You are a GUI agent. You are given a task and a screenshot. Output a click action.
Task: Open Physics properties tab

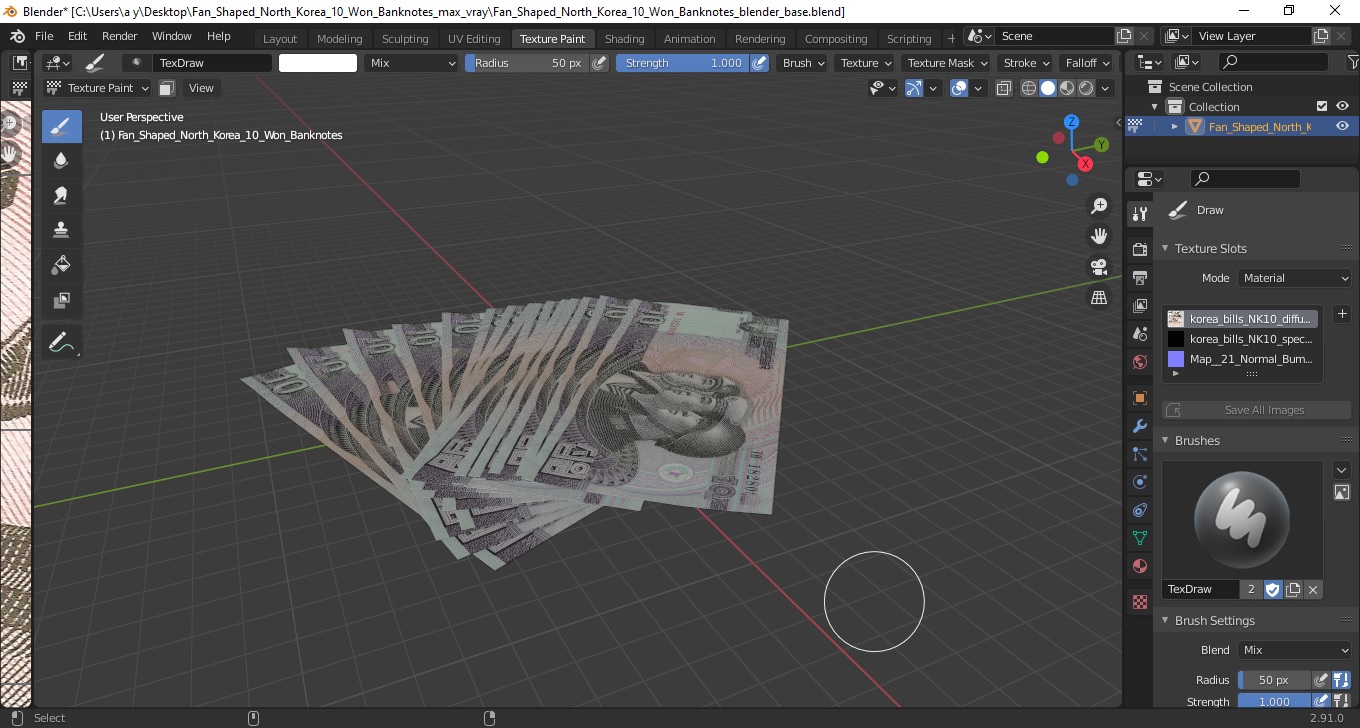[x=1139, y=482]
